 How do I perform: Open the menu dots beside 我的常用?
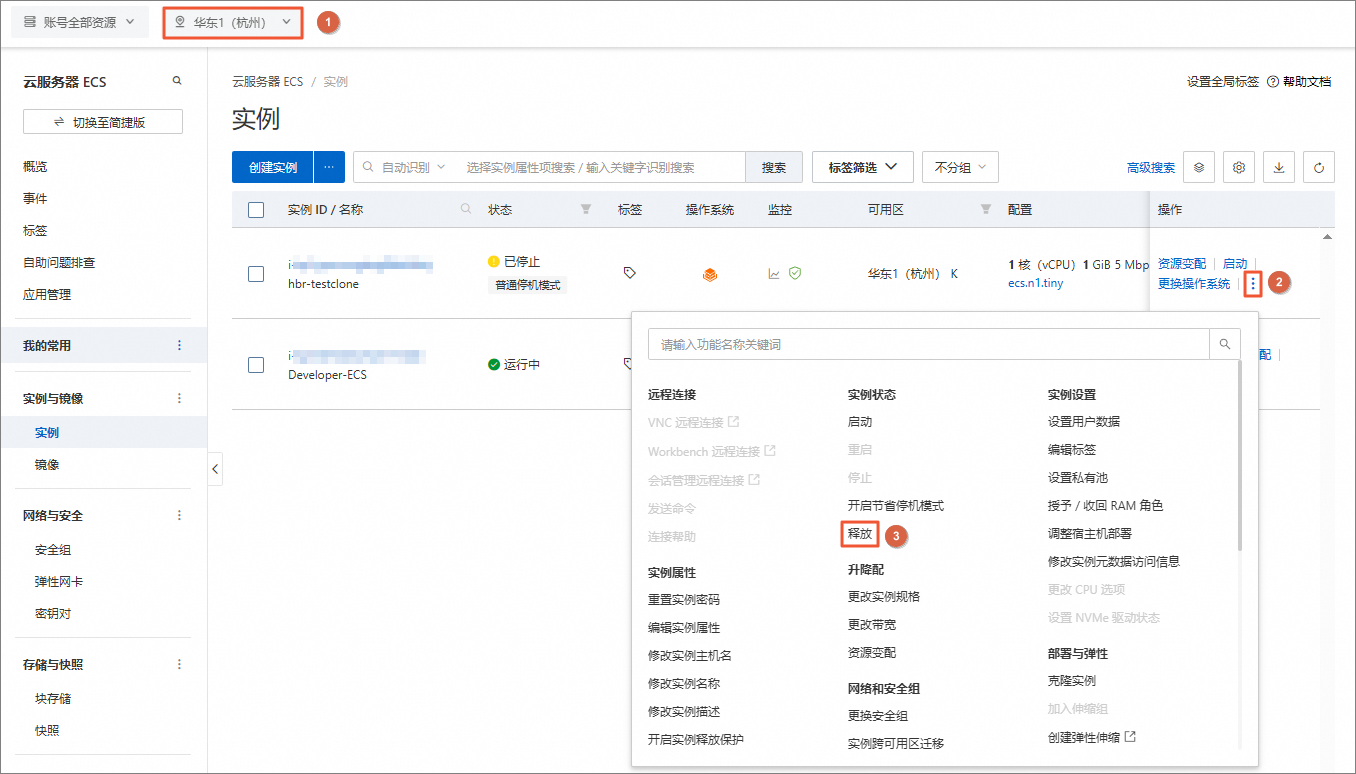point(180,345)
